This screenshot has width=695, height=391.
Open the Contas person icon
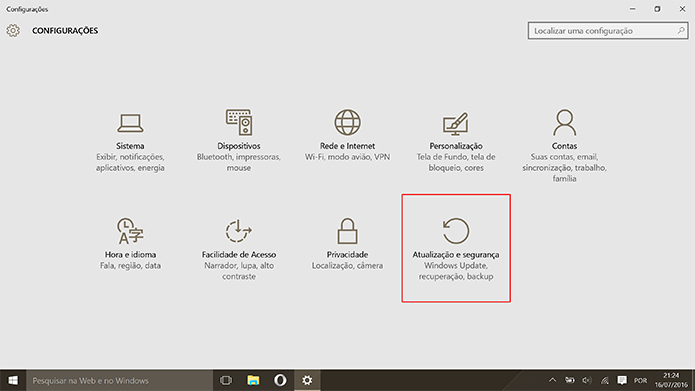(564, 122)
